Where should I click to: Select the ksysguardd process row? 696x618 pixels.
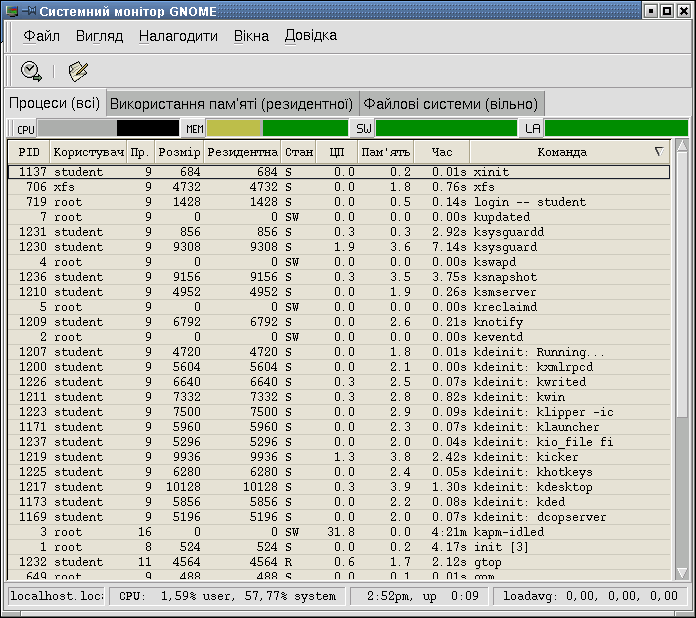pyautogui.click(x=339, y=232)
